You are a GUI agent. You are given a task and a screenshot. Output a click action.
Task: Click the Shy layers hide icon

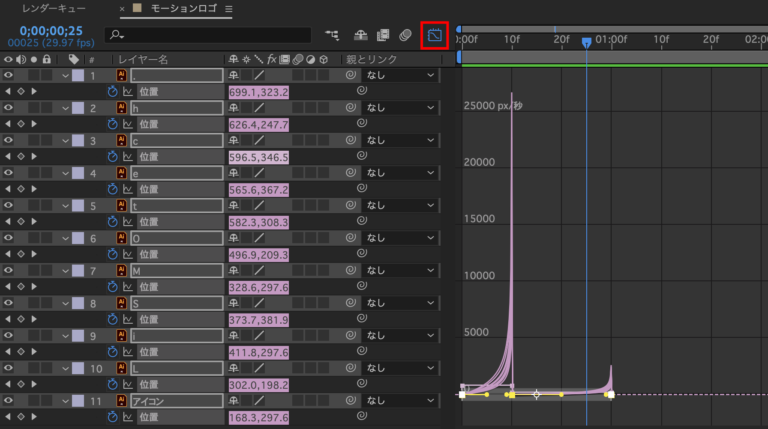(361, 35)
